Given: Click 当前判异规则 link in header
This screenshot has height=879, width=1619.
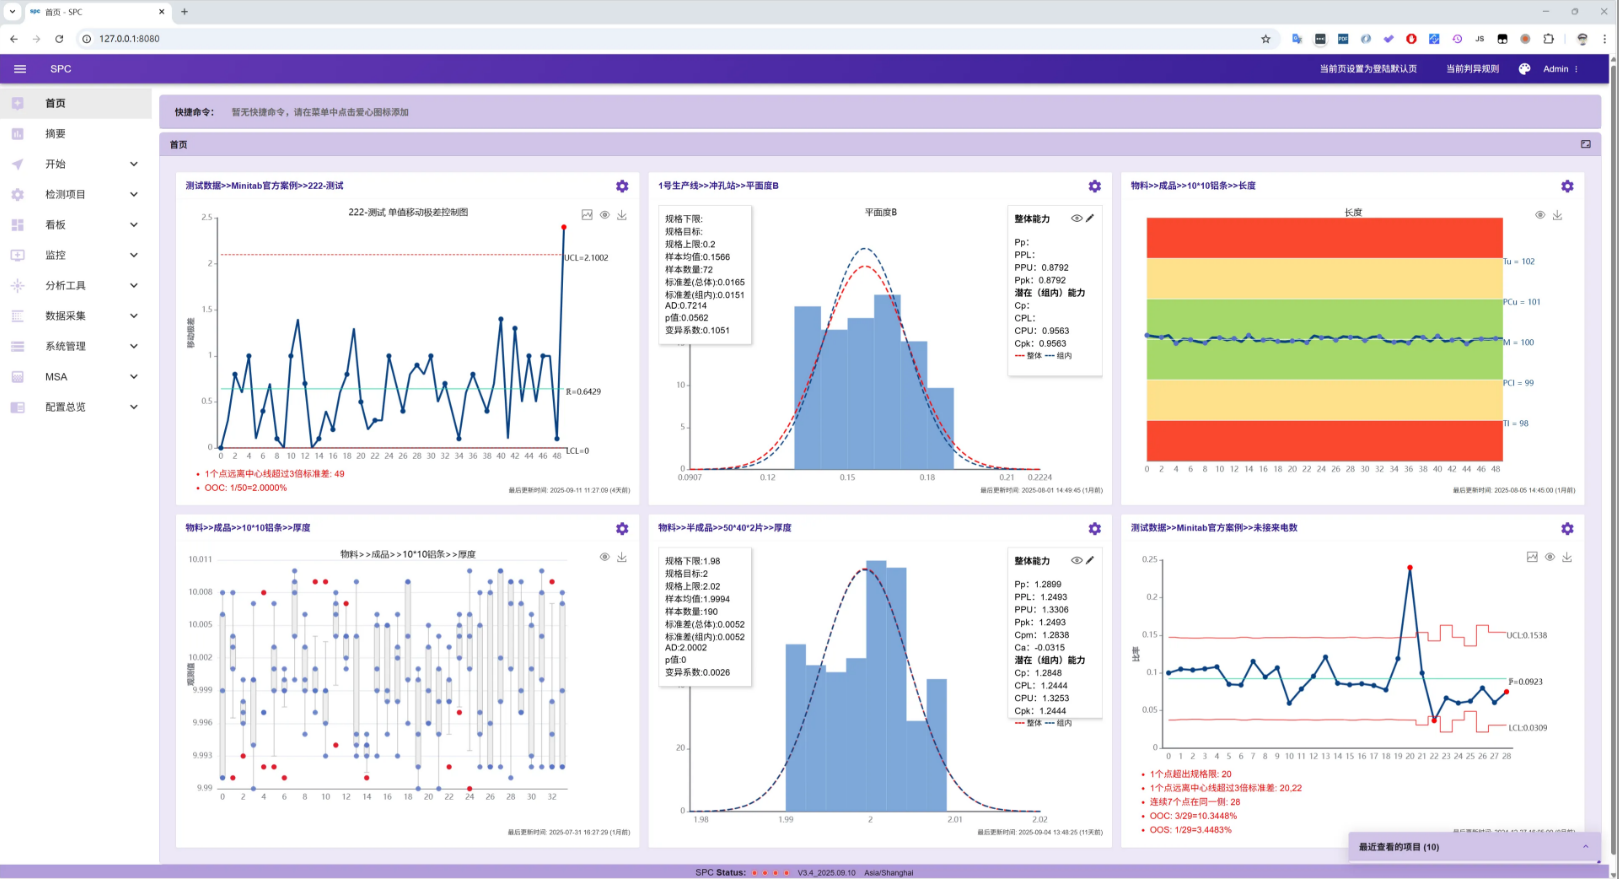Looking at the screenshot, I should [1472, 69].
